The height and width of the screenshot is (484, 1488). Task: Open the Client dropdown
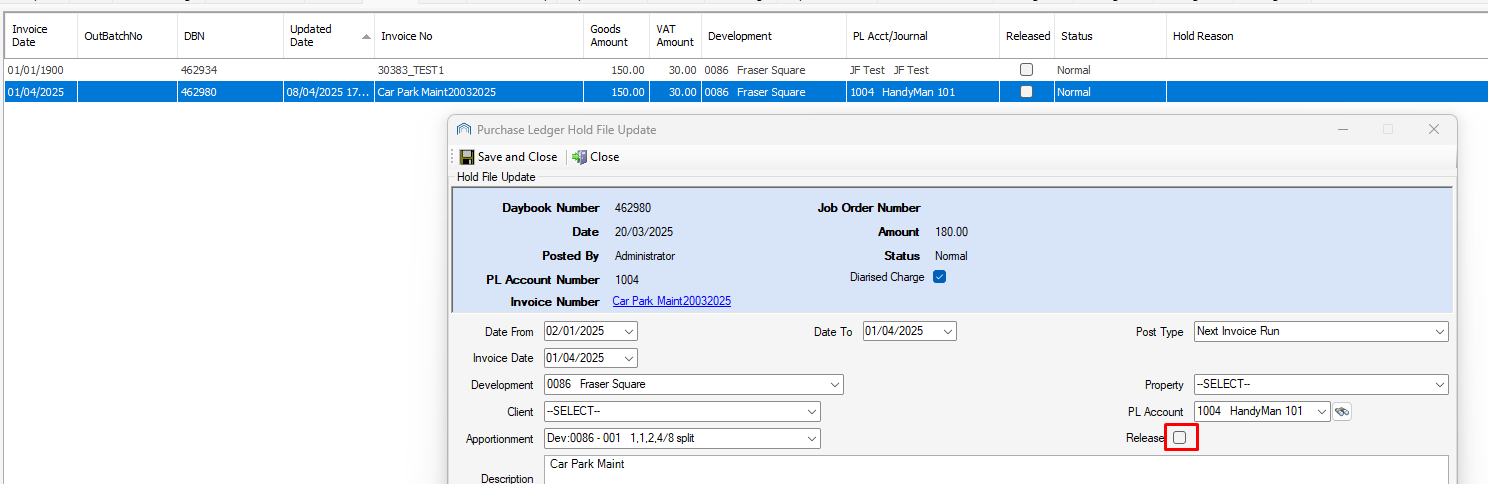811,412
